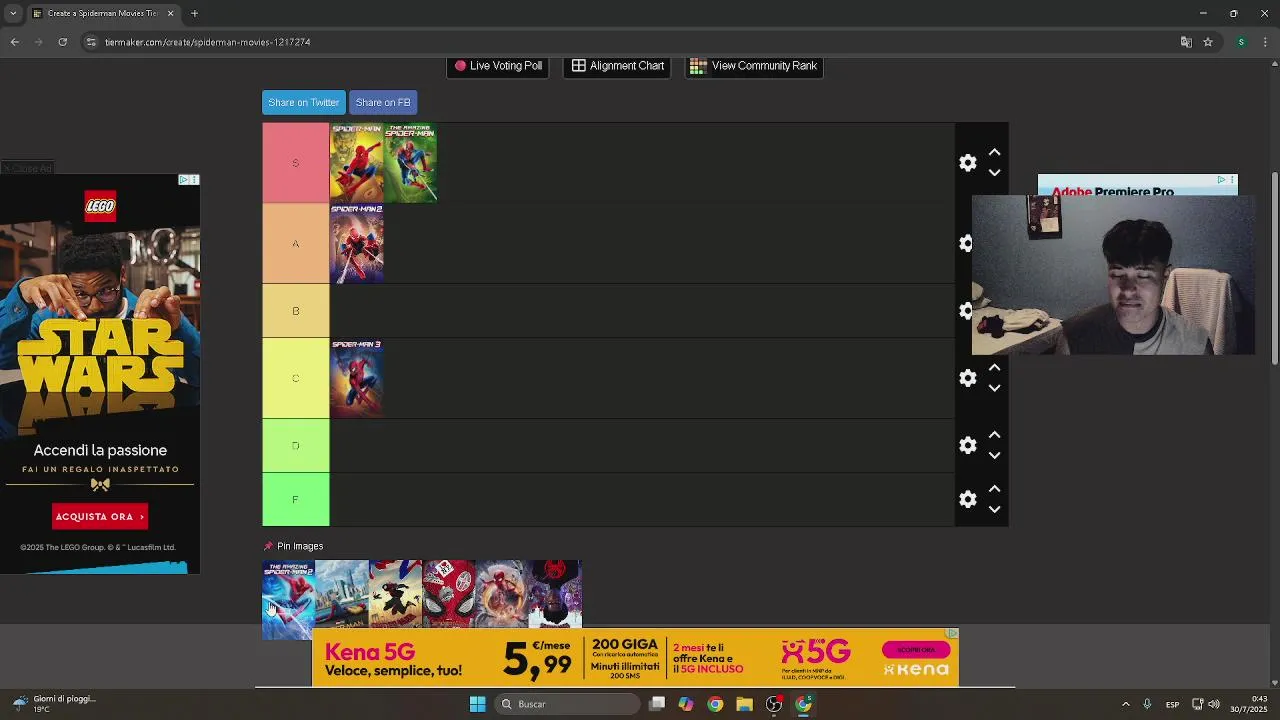
Task: Open Chrome profile avatar
Action: (1241, 42)
